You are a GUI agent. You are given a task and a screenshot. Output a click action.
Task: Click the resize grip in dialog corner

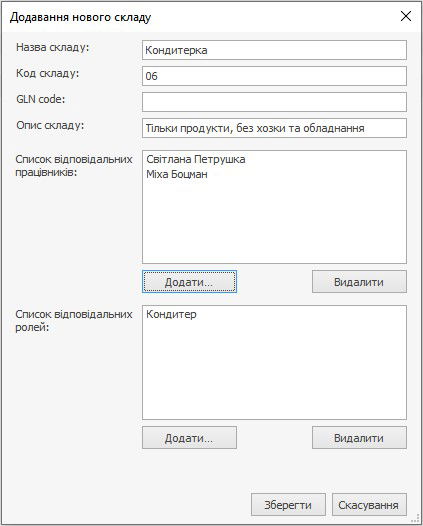tap(416, 519)
